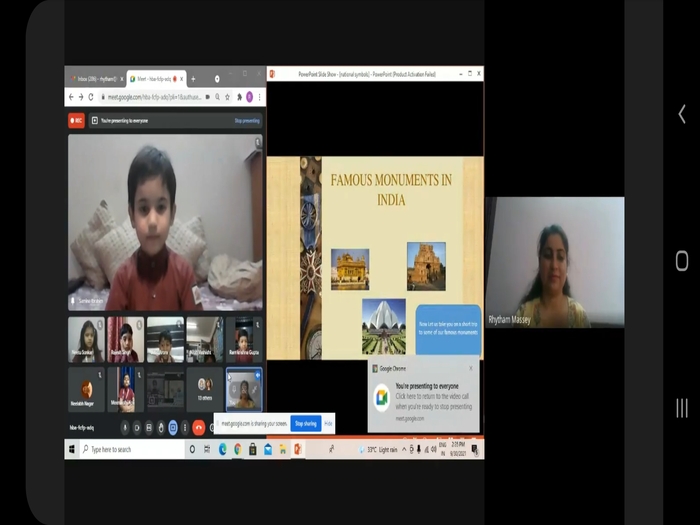Click the zoom magnifier in address bar
Screen dimensions: 700x525
coord(217,97)
